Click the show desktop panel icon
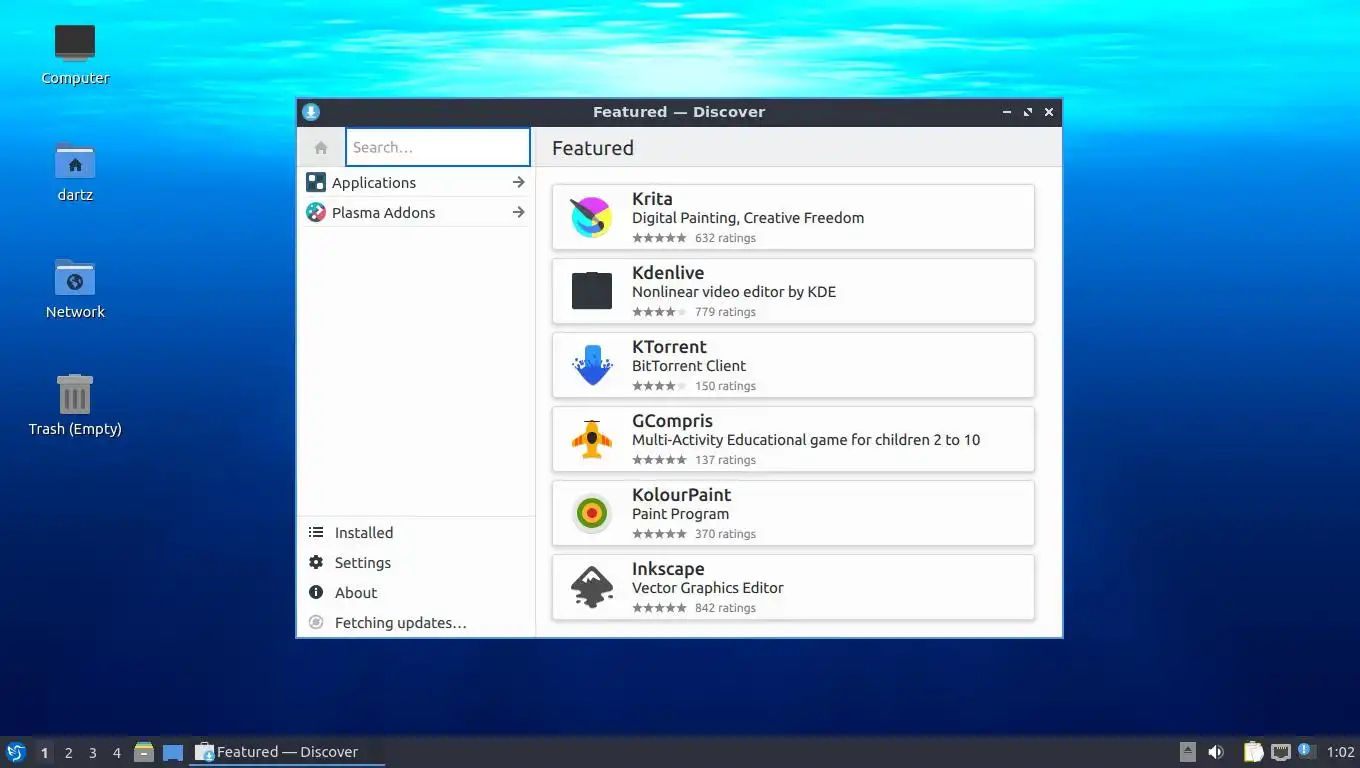 pyautogui.click(x=173, y=752)
